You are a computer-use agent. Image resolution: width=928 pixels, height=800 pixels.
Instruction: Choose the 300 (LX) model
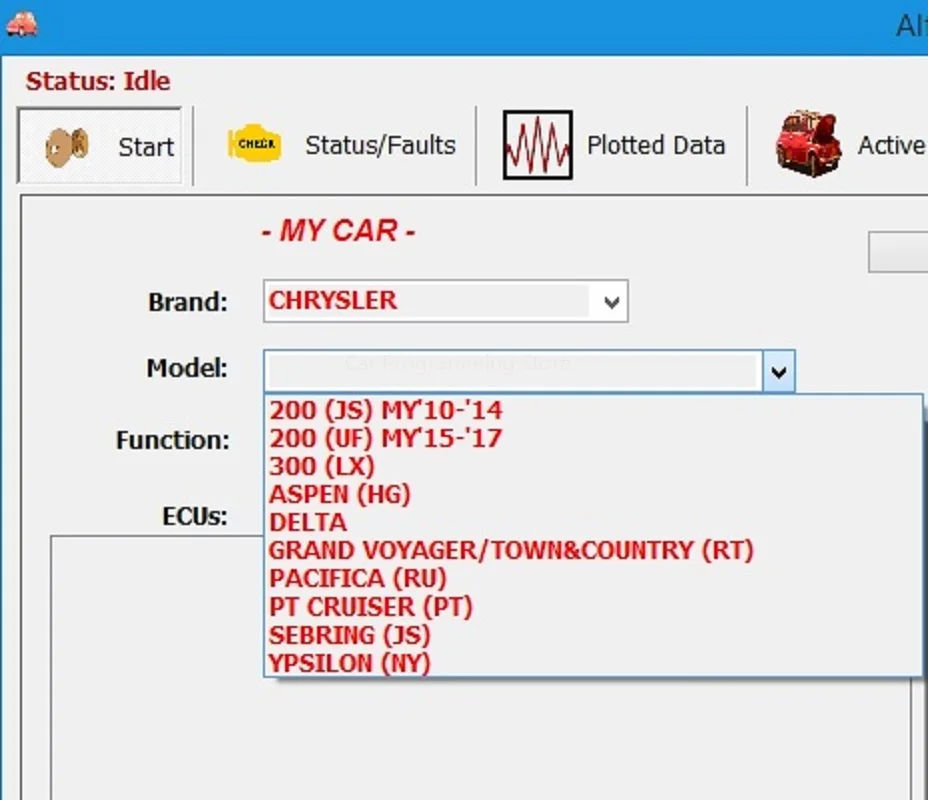tap(322, 466)
